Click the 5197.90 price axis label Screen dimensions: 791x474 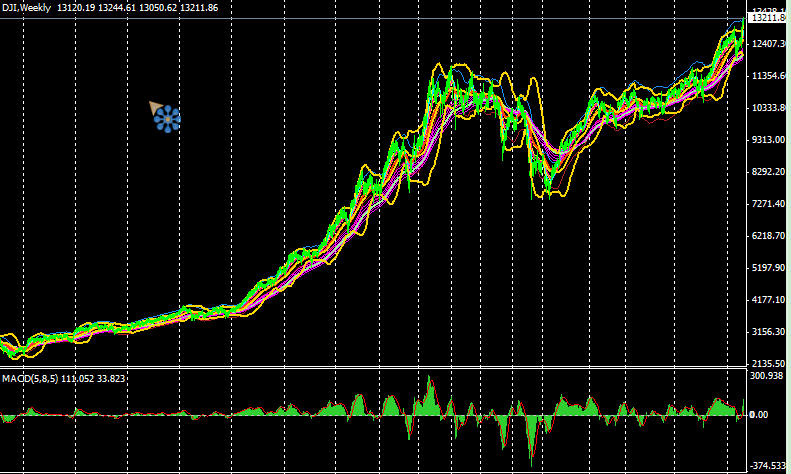coord(770,267)
